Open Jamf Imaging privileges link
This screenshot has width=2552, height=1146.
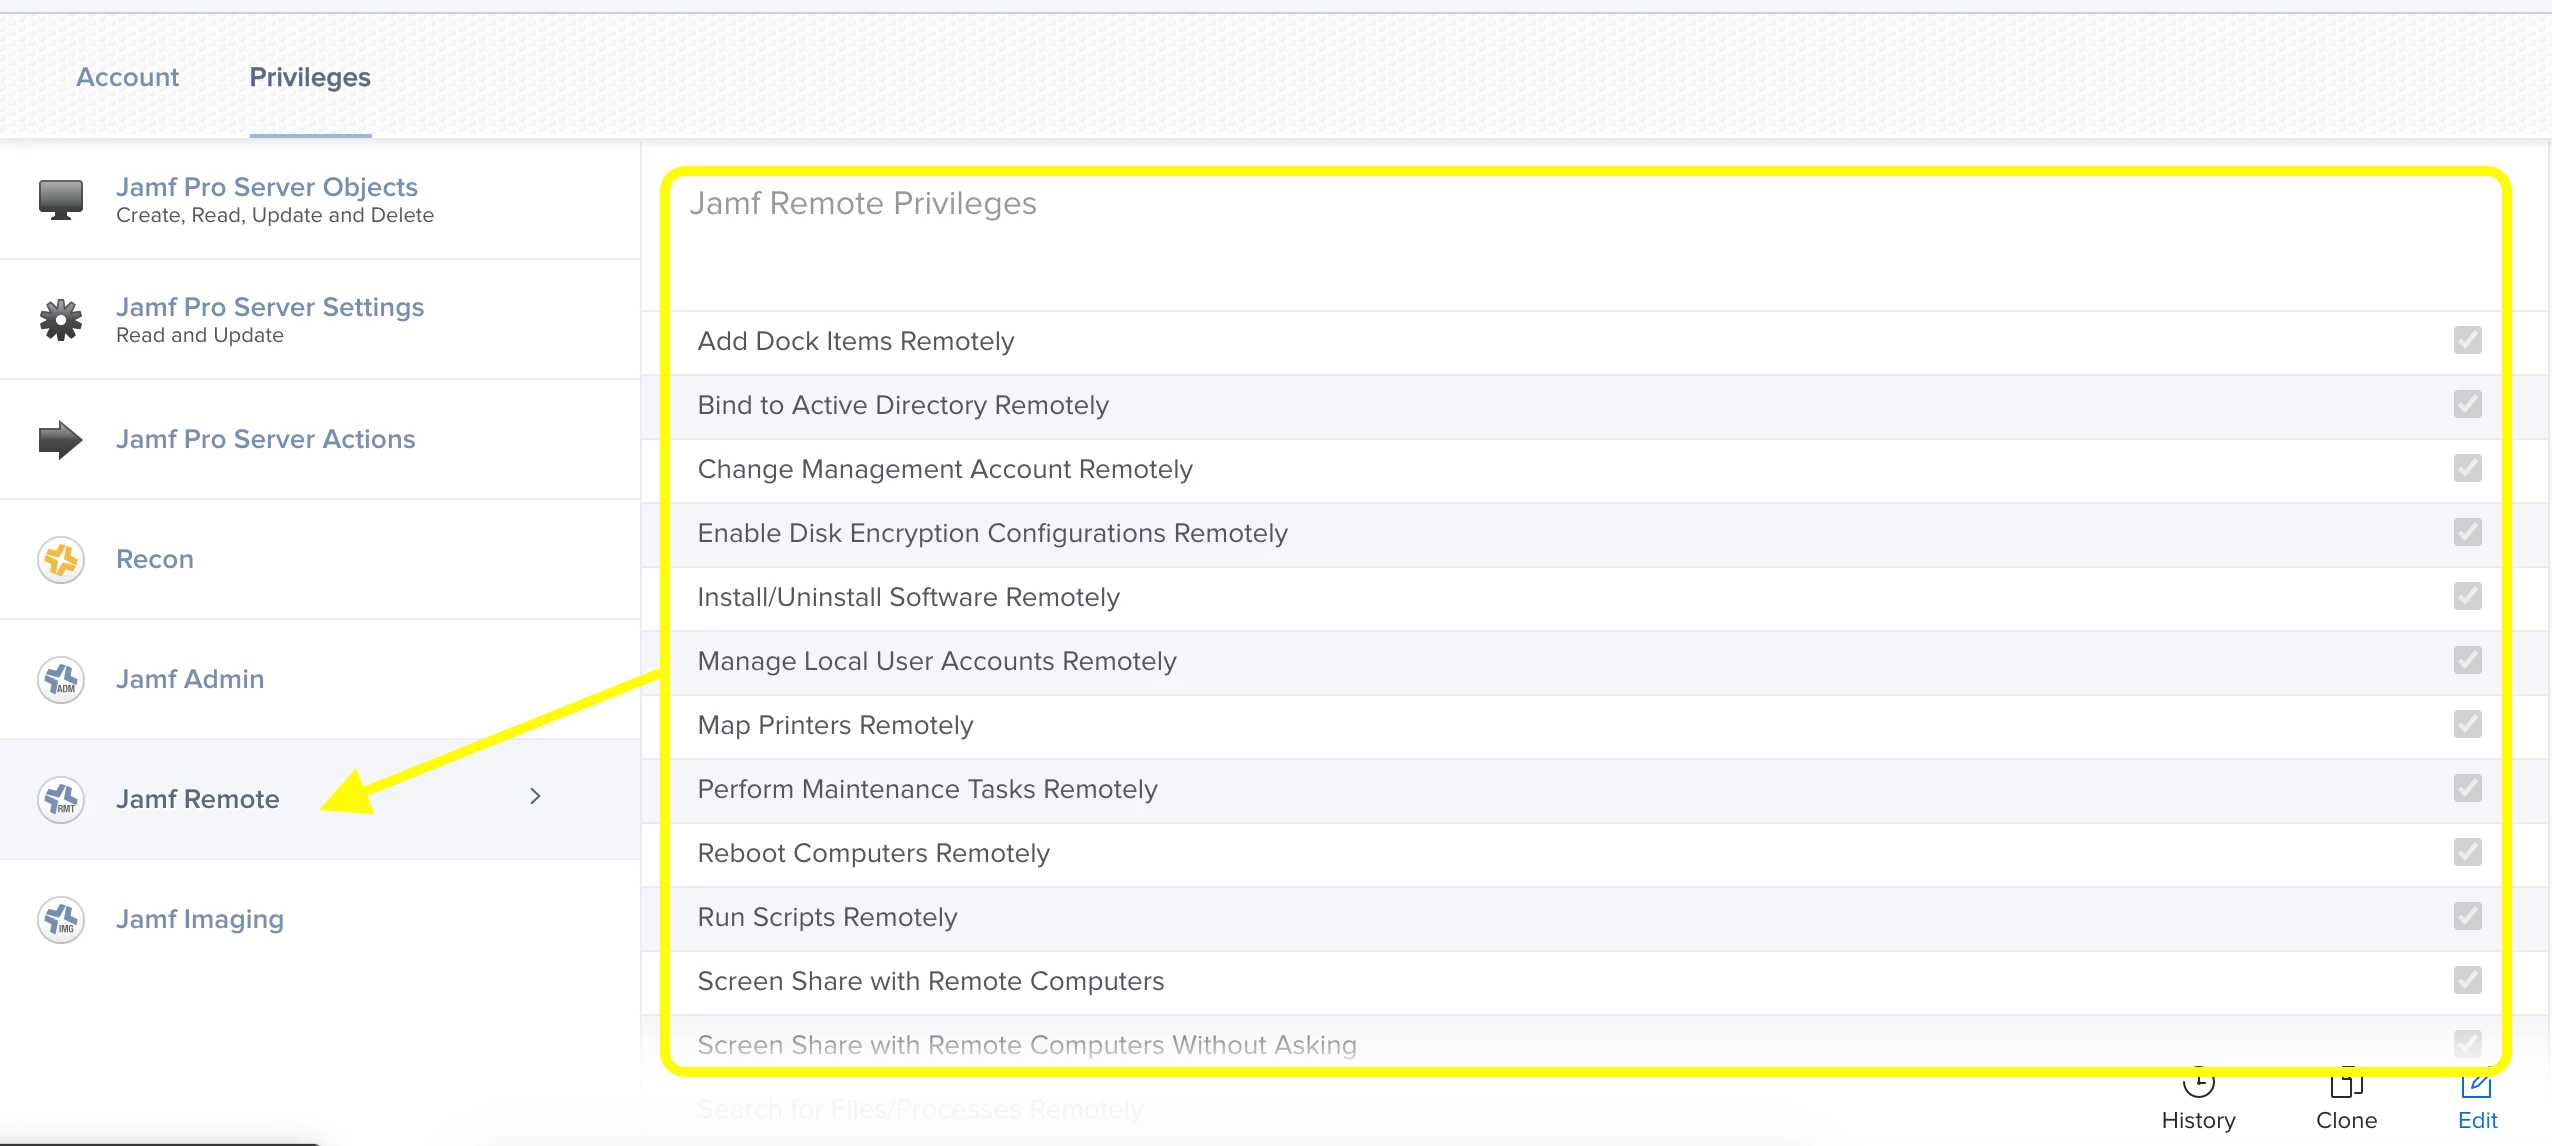200,919
